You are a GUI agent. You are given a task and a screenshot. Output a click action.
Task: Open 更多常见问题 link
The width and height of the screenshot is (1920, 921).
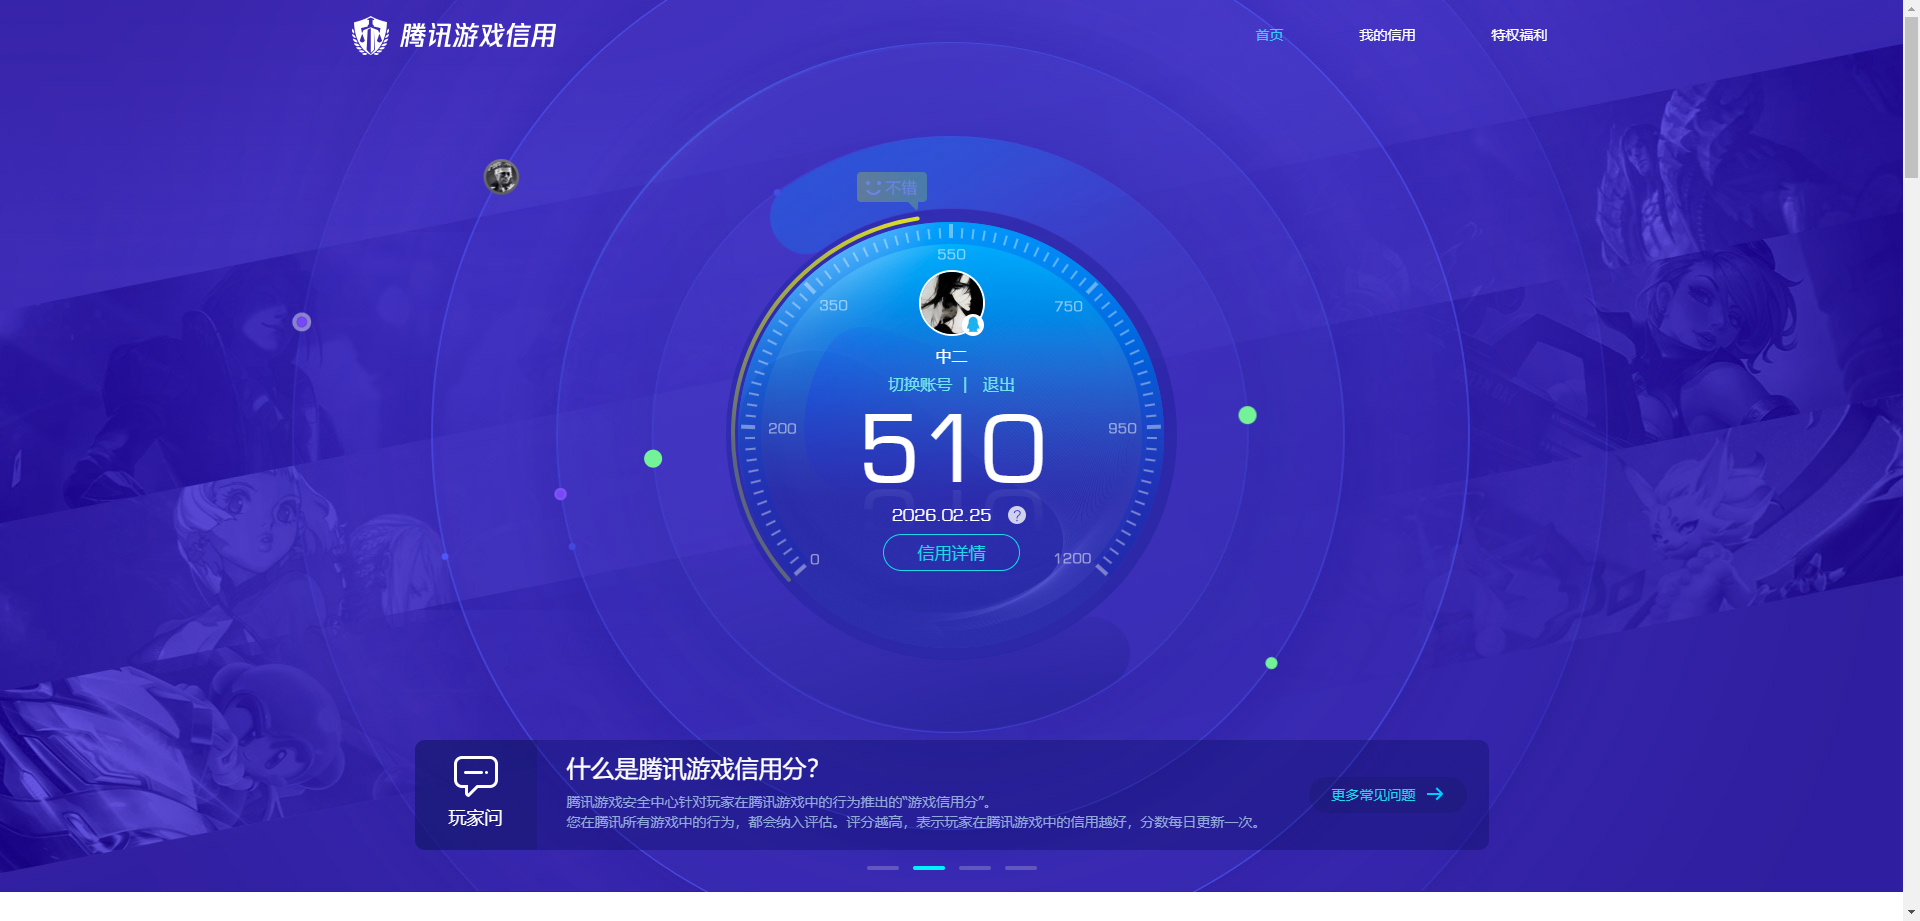click(1372, 795)
